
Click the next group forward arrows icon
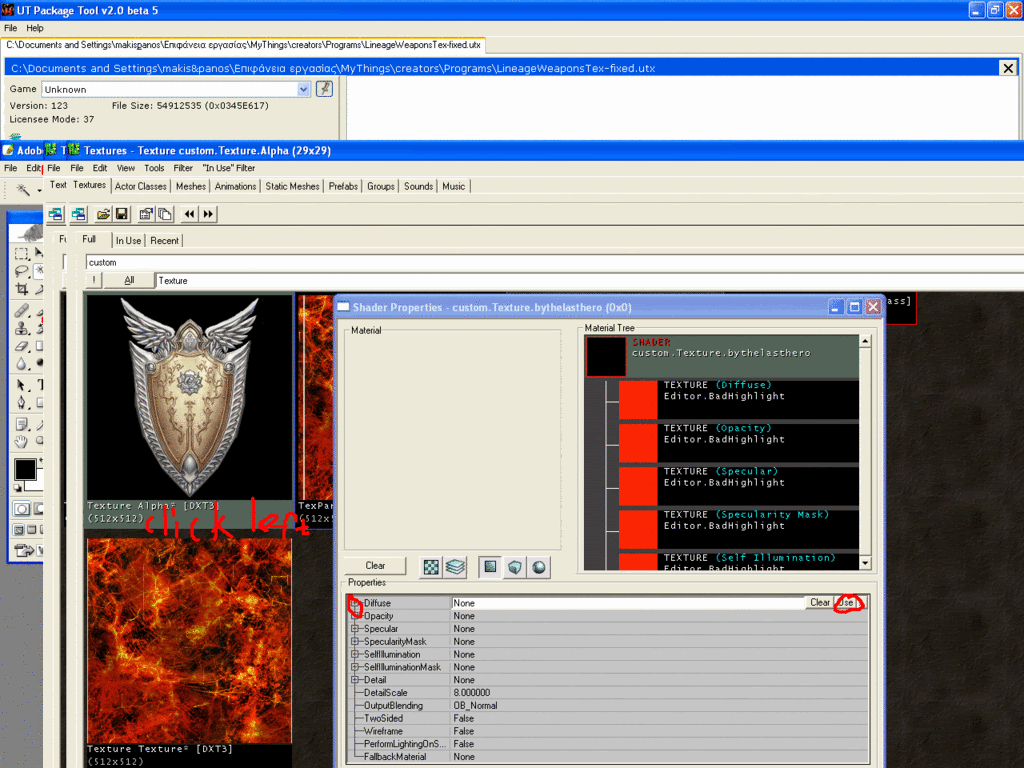point(208,214)
